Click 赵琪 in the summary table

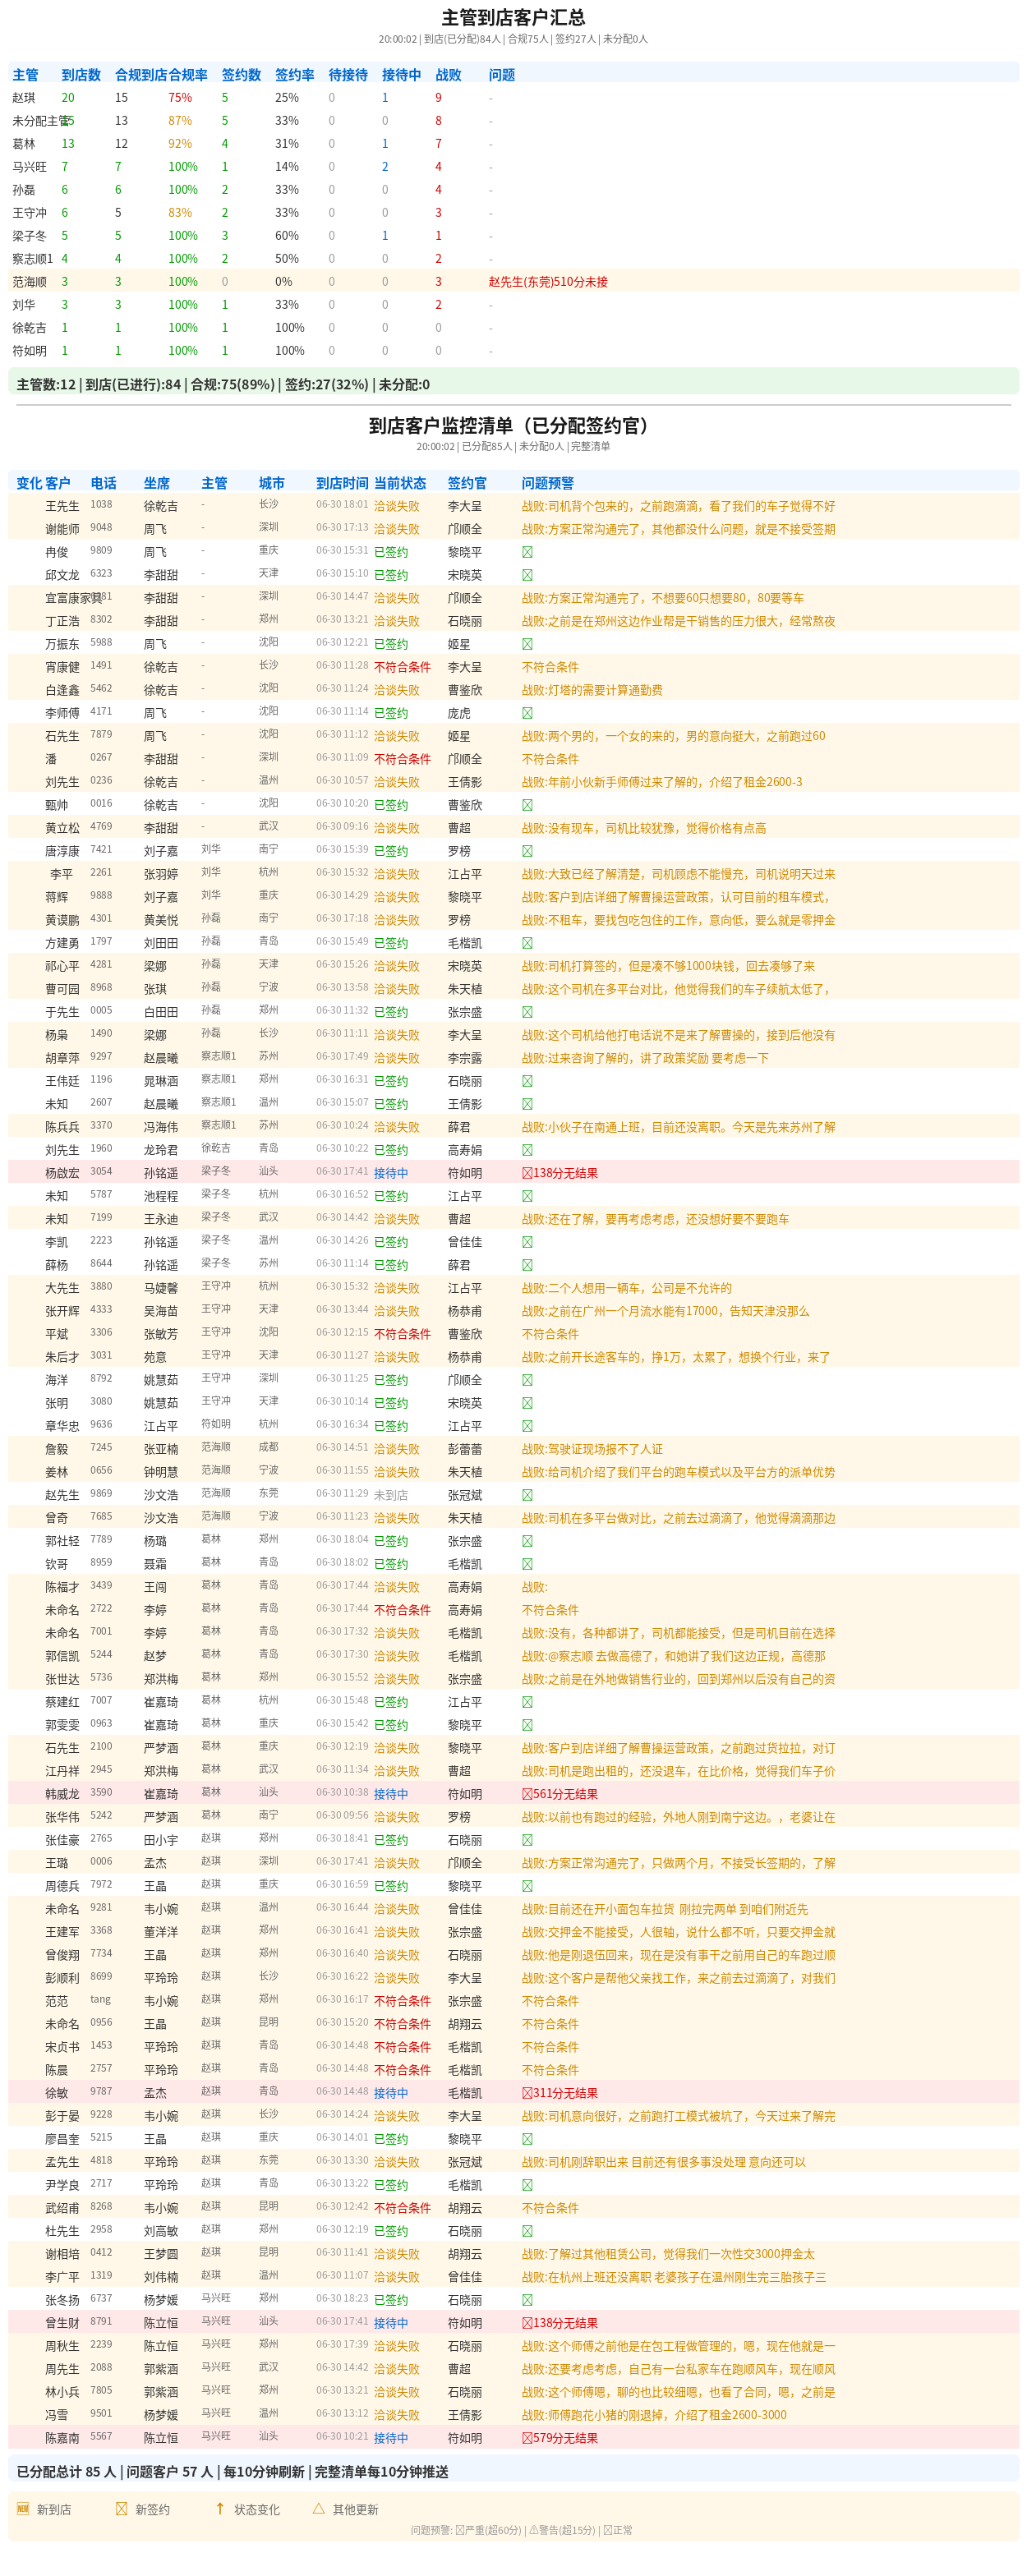24,98
